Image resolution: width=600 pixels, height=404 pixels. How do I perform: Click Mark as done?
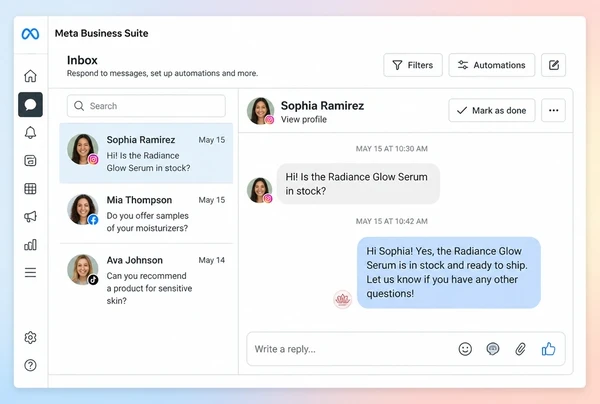point(492,110)
